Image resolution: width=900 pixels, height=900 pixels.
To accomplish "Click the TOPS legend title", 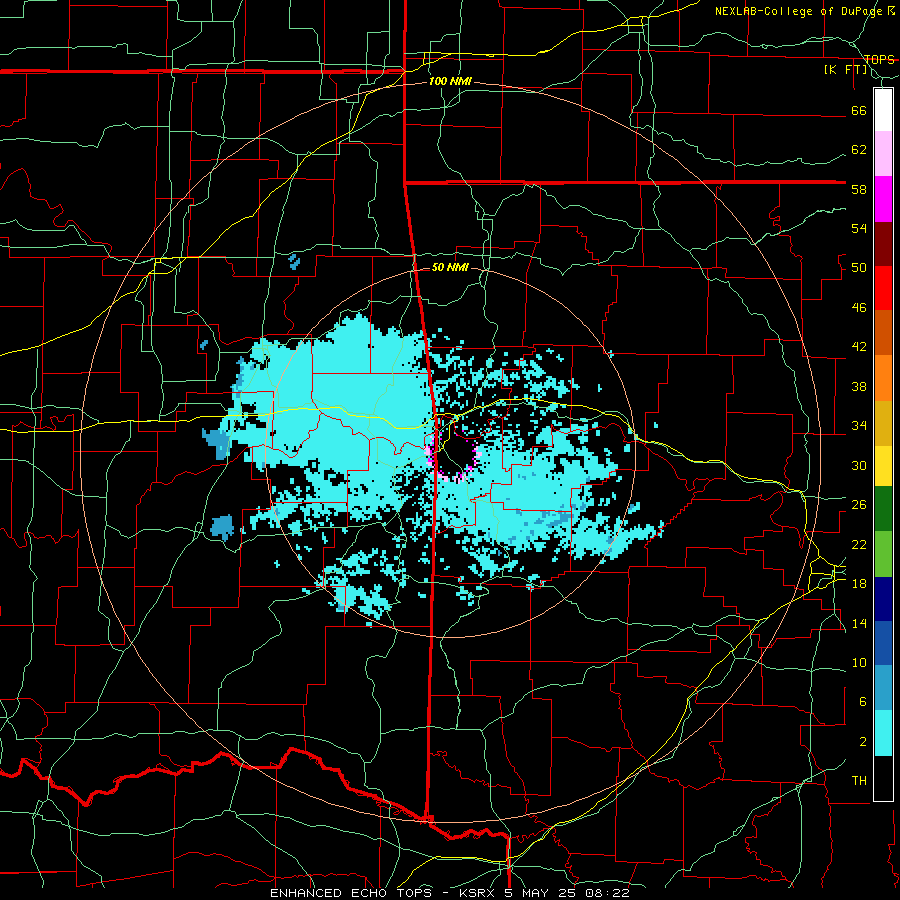I will pyautogui.click(x=879, y=59).
